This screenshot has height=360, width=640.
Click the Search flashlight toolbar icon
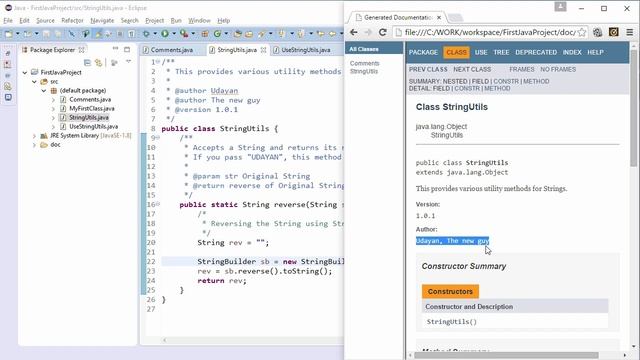(261, 34)
